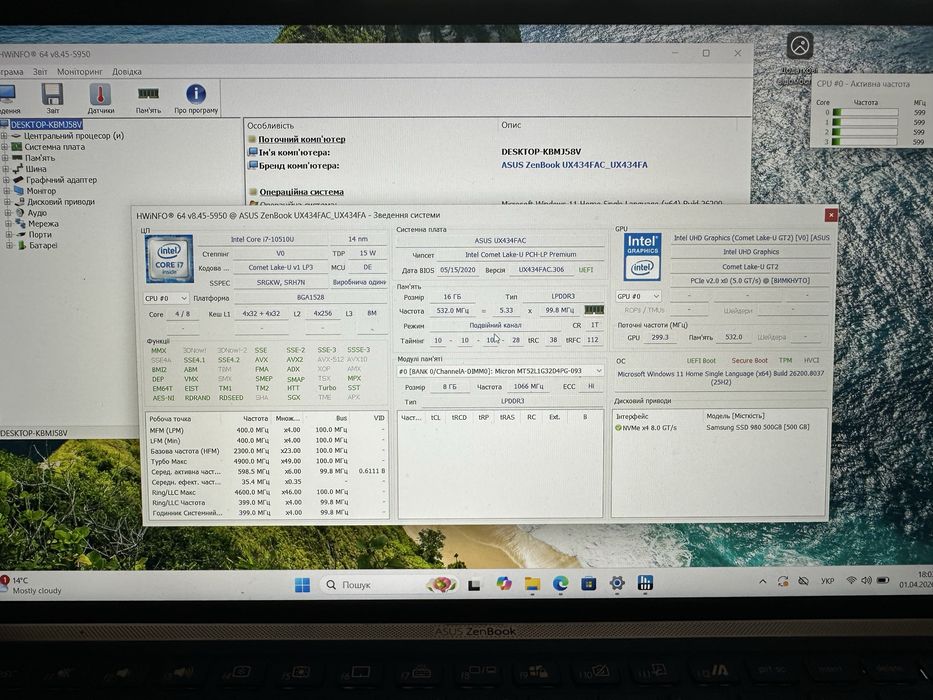Click the Intel Core i7 logo badge
Image resolution: width=933 pixels, height=700 pixels.
click(169, 259)
